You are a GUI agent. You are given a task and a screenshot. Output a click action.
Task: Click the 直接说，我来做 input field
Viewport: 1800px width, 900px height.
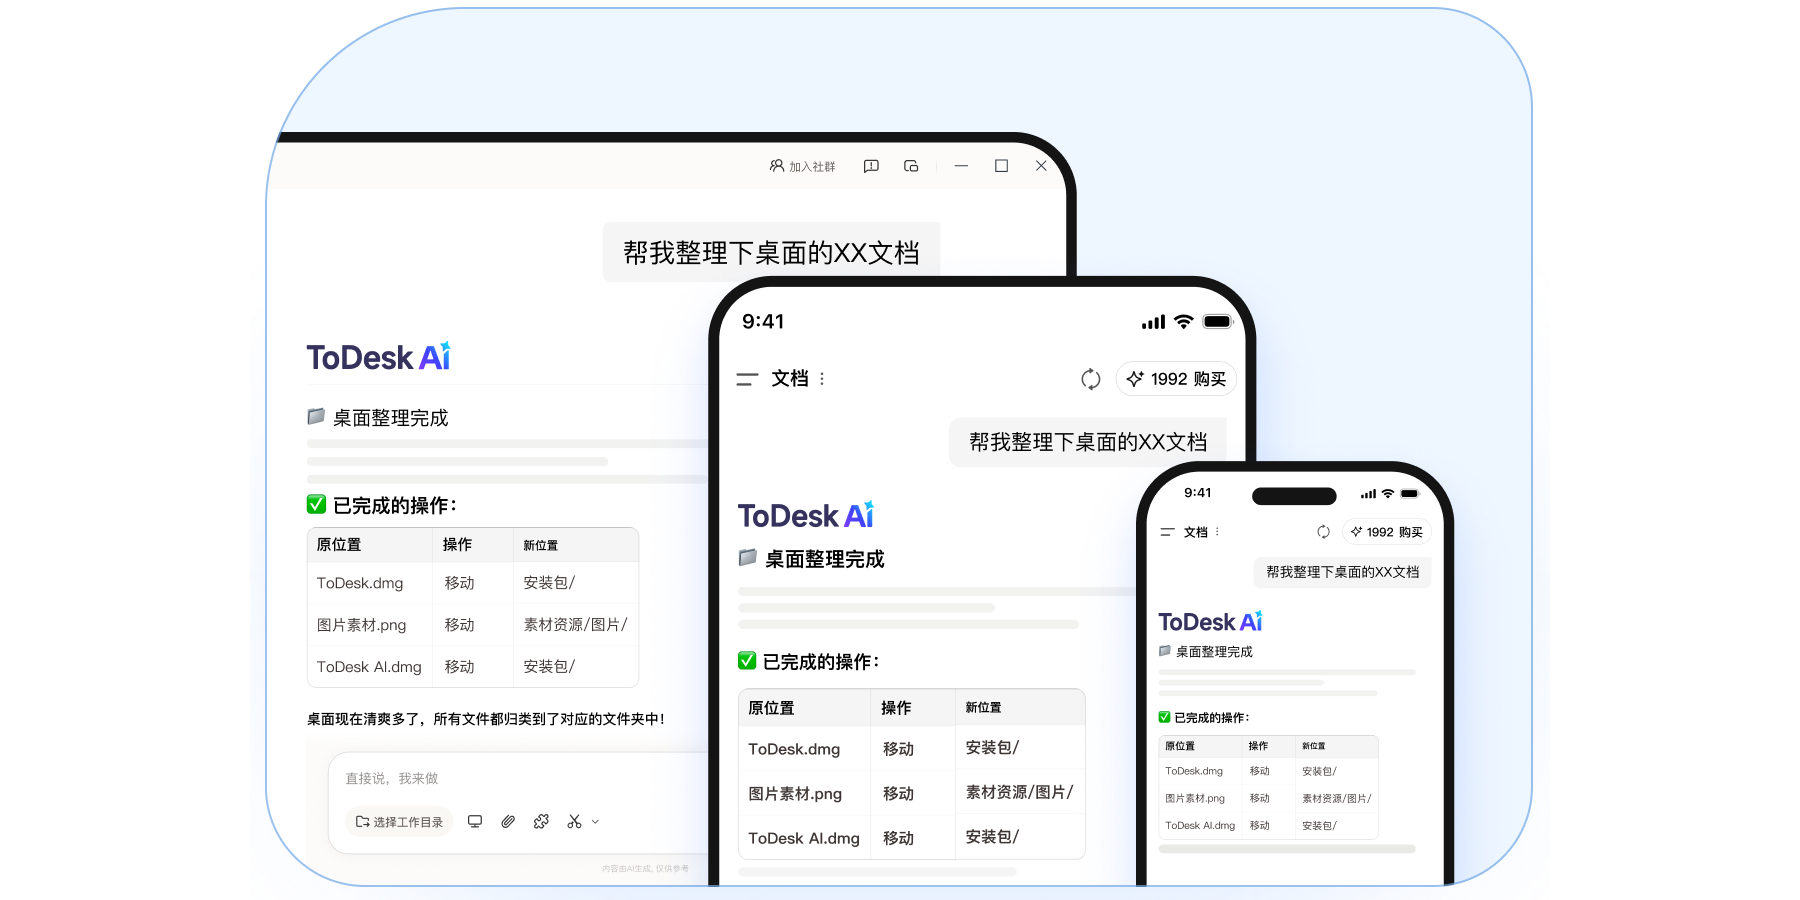[392, 778]
